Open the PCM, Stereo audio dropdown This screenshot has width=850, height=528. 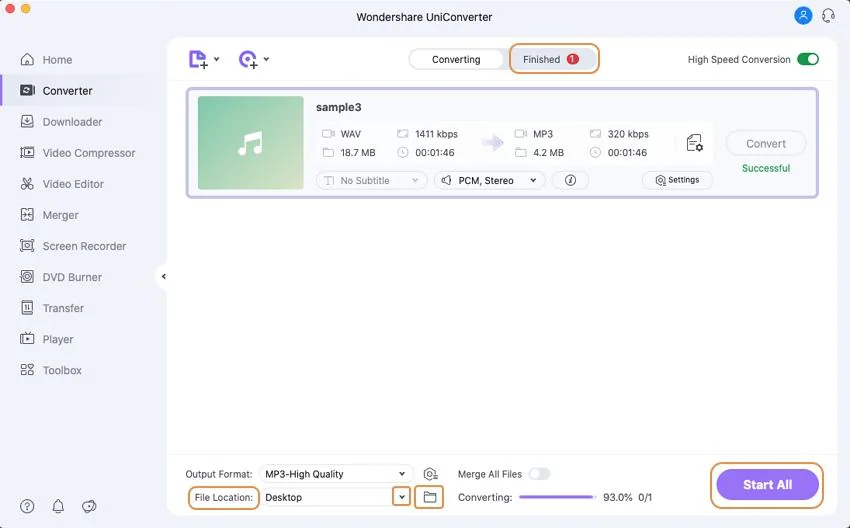coord(490,181)
